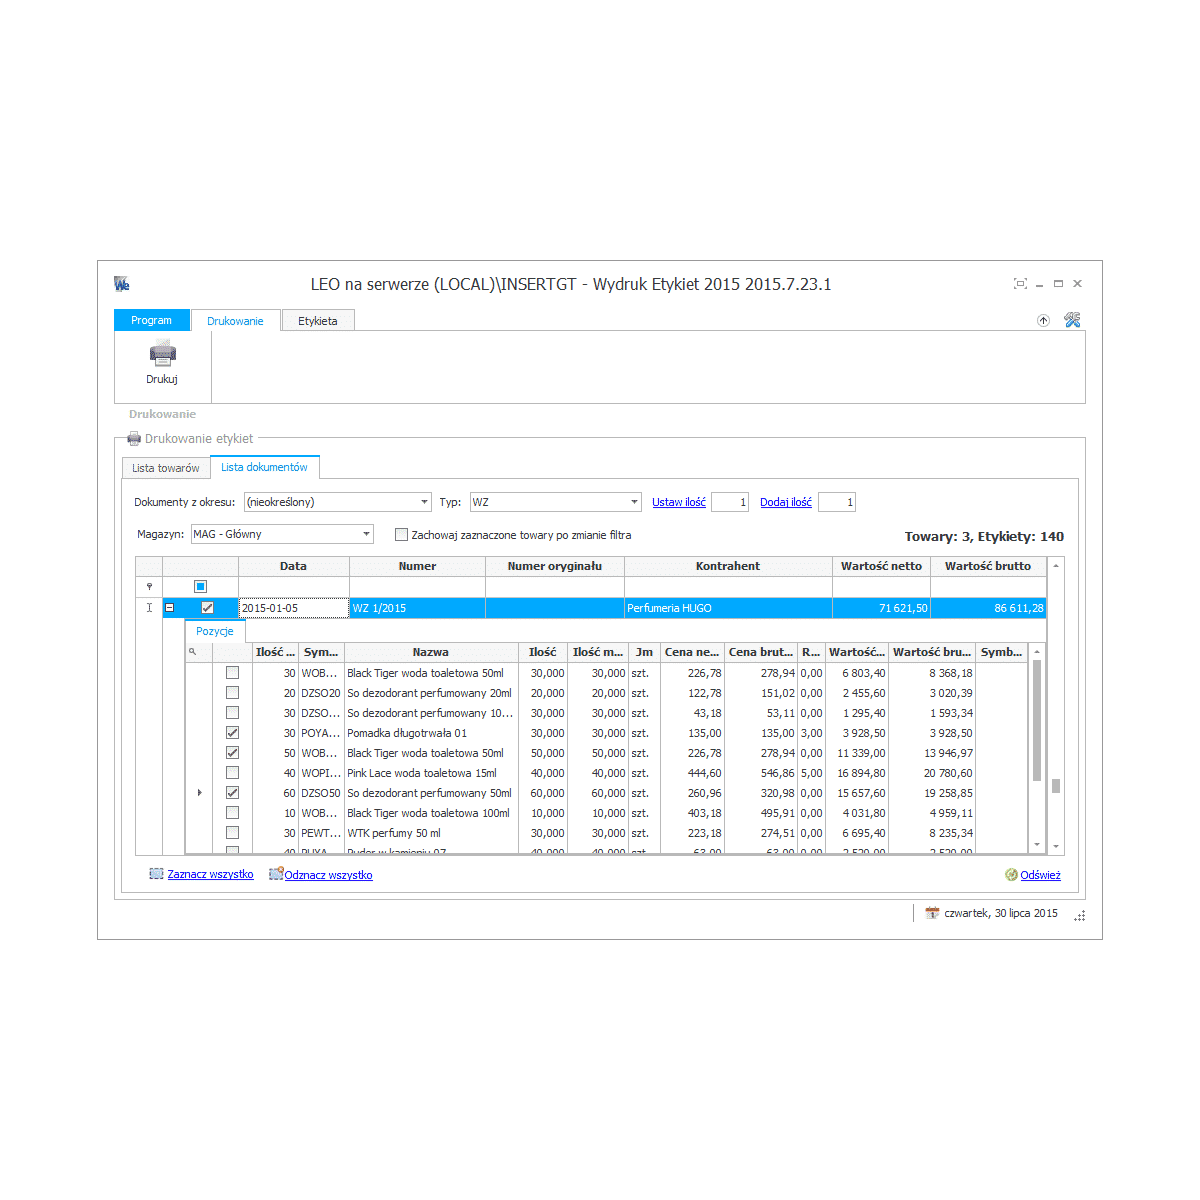Enable Zachowaj zaznaczone towary po zmianie filtra
This screenshot has height=1200, width=1200.
click(401, 535)
